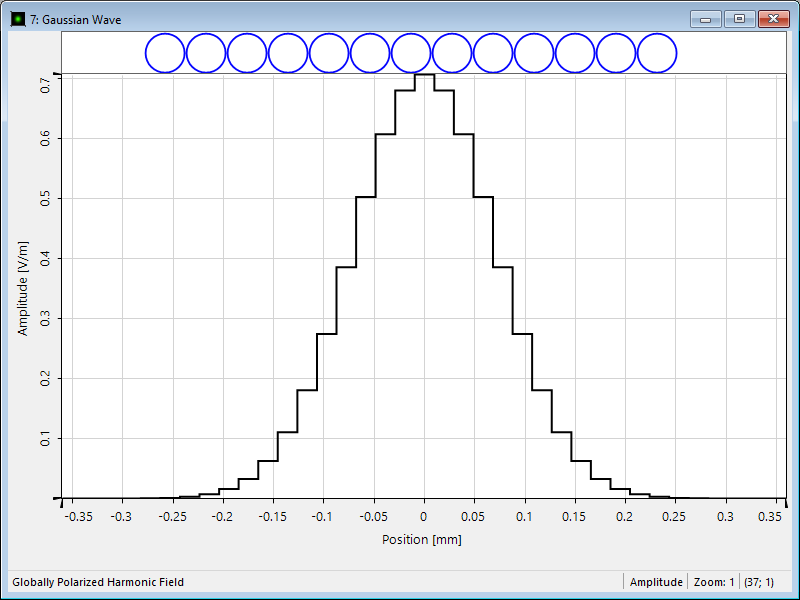Minimize the Gaussian Wave window
Screen dimensions: 800x600
[x=708, y=19]
